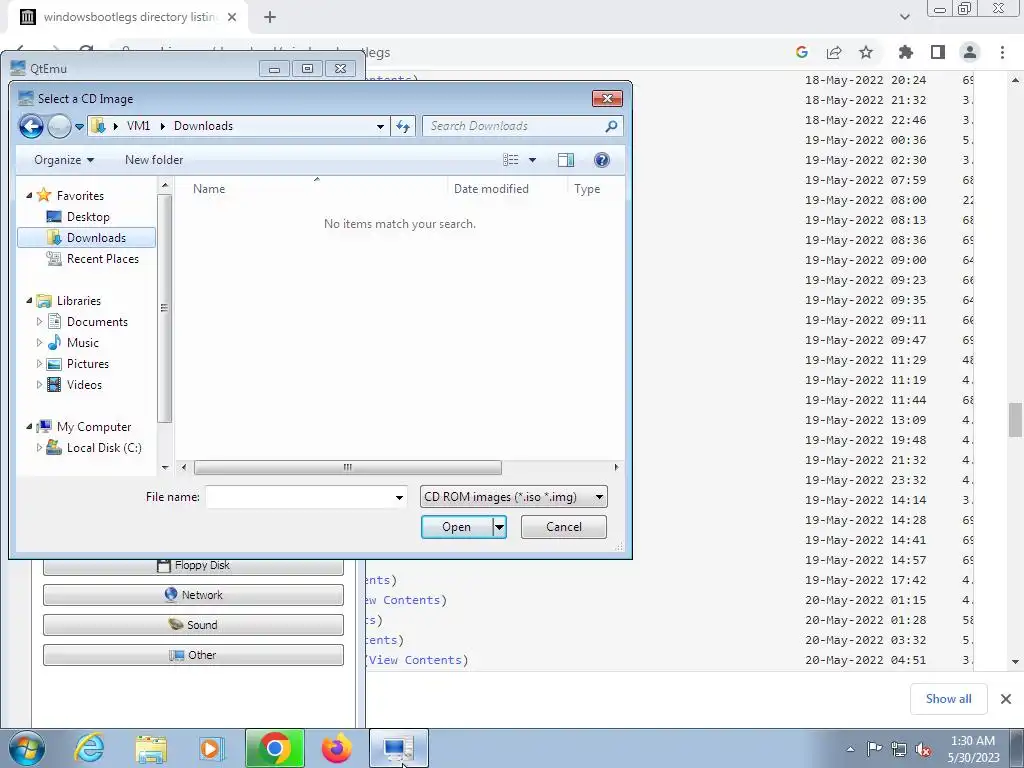Click Show all downloads in Chrome
This screenshot has height=768, width=1024.
[x=948, y=699]
